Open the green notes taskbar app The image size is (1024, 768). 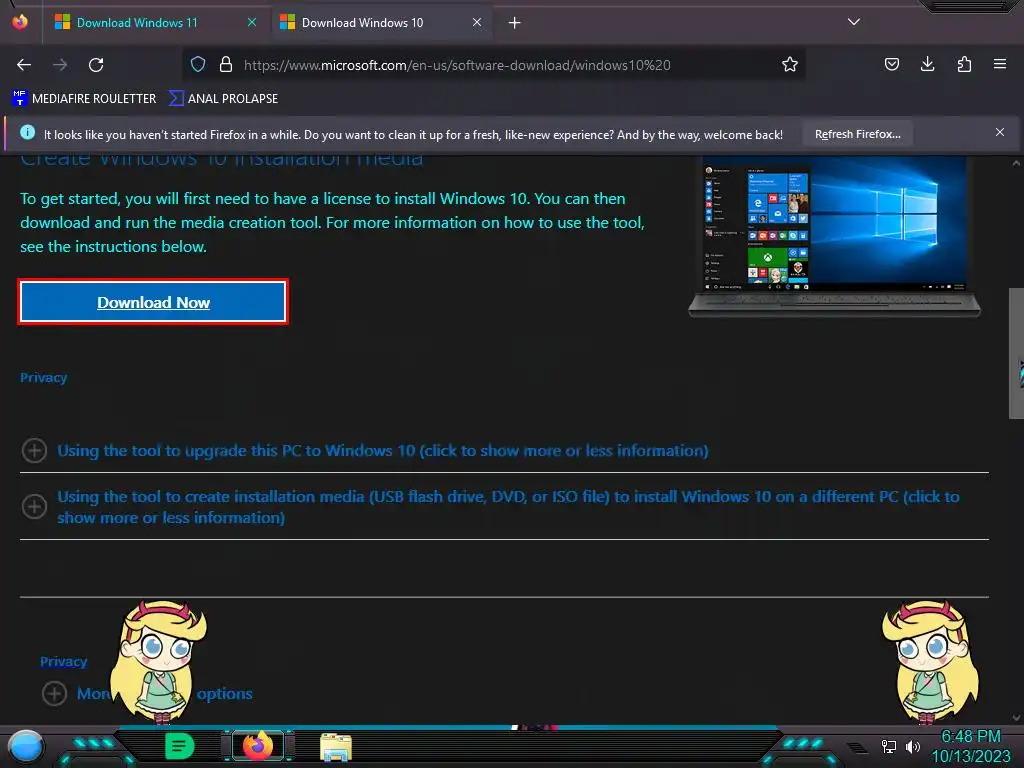point(180,746)
